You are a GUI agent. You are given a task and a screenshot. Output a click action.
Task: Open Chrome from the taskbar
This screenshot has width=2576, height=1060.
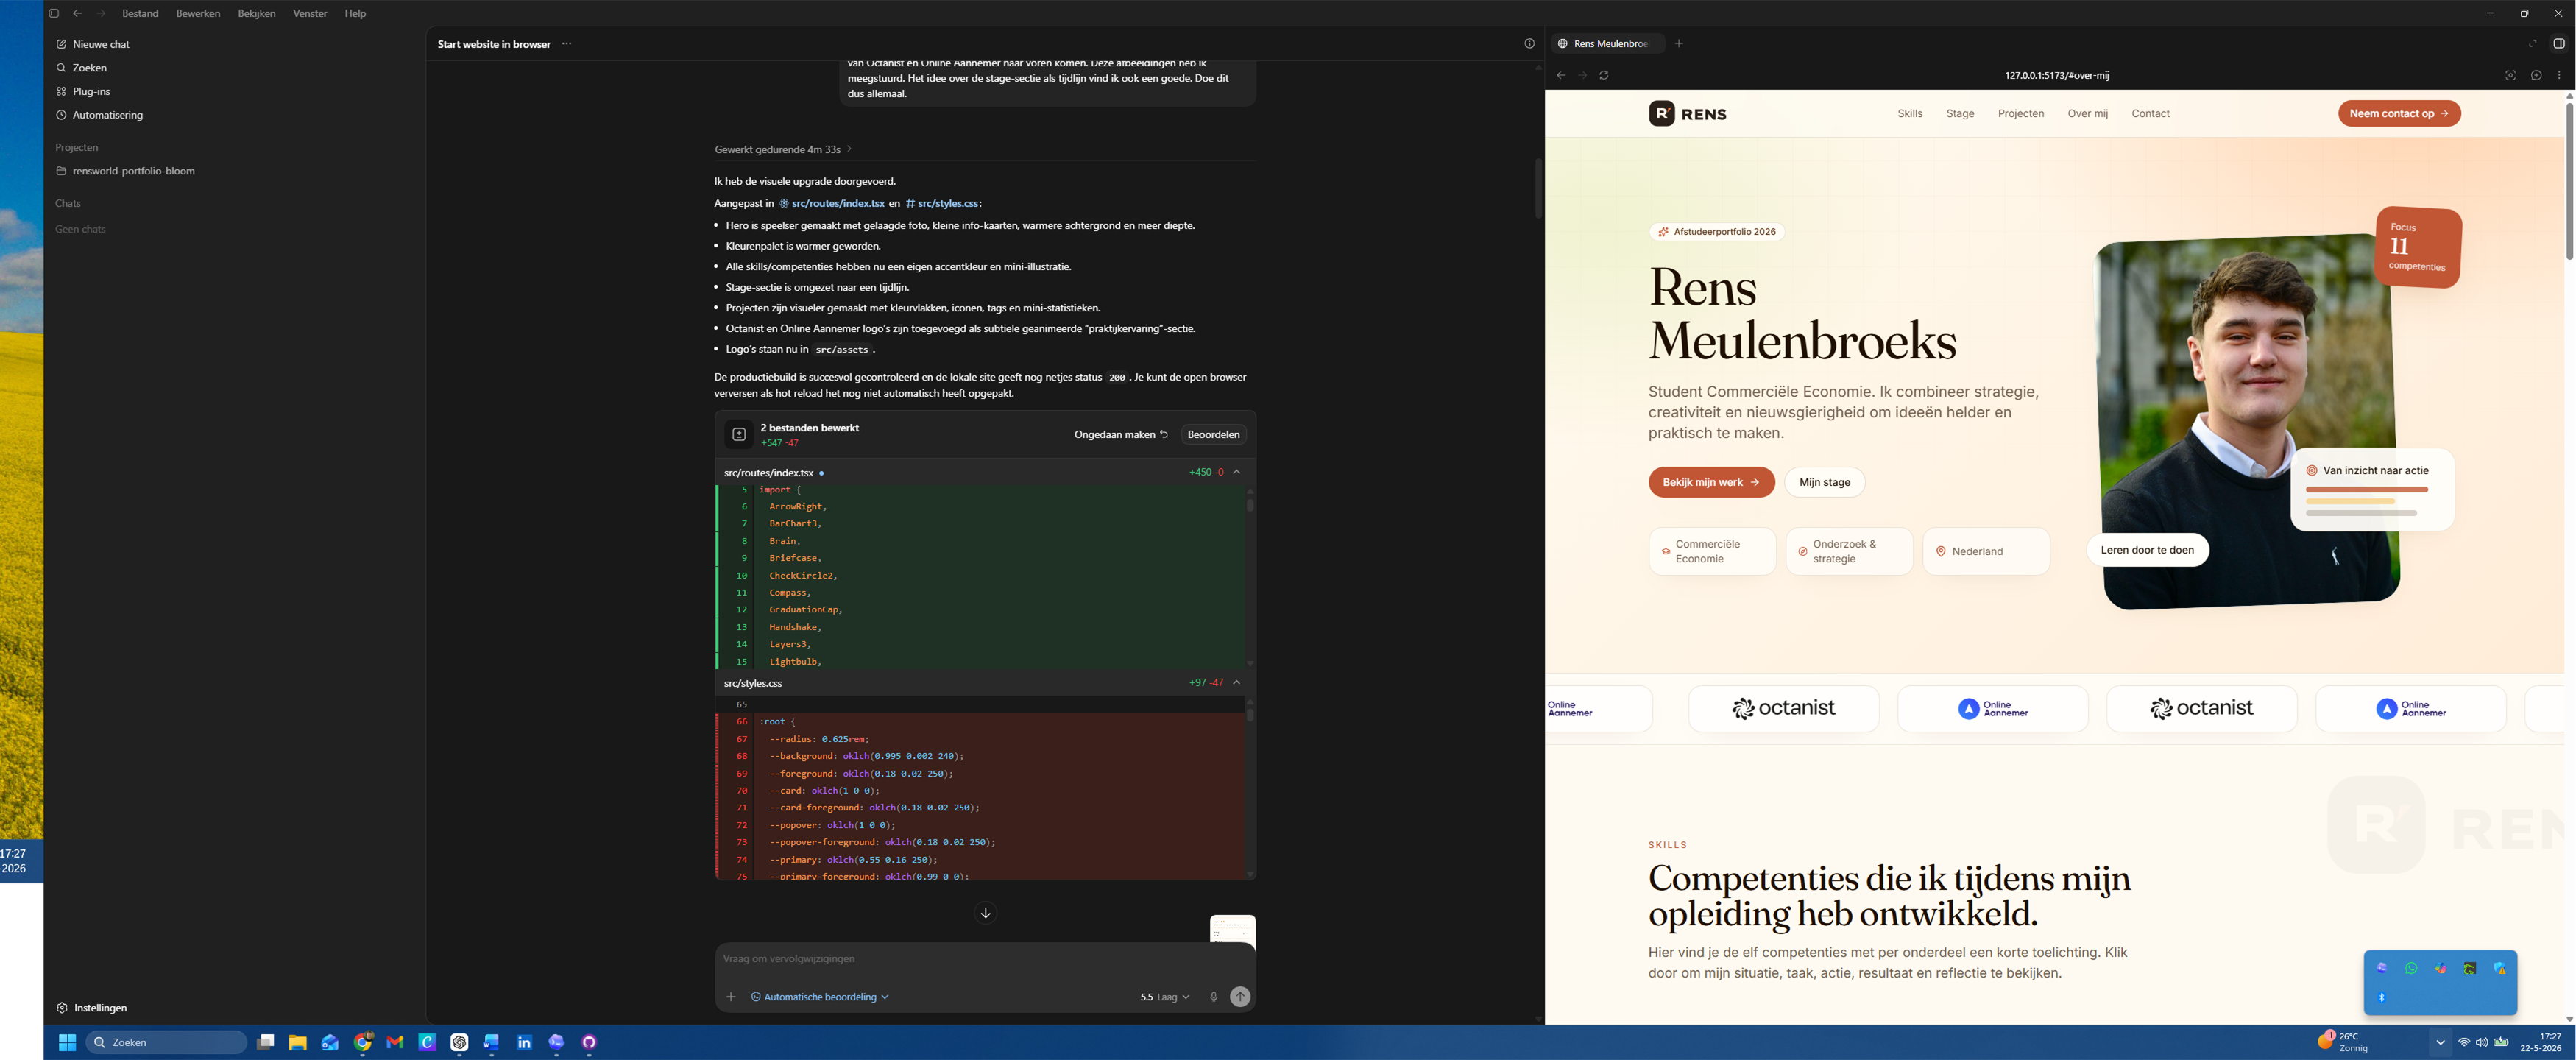click(362, 1042)
